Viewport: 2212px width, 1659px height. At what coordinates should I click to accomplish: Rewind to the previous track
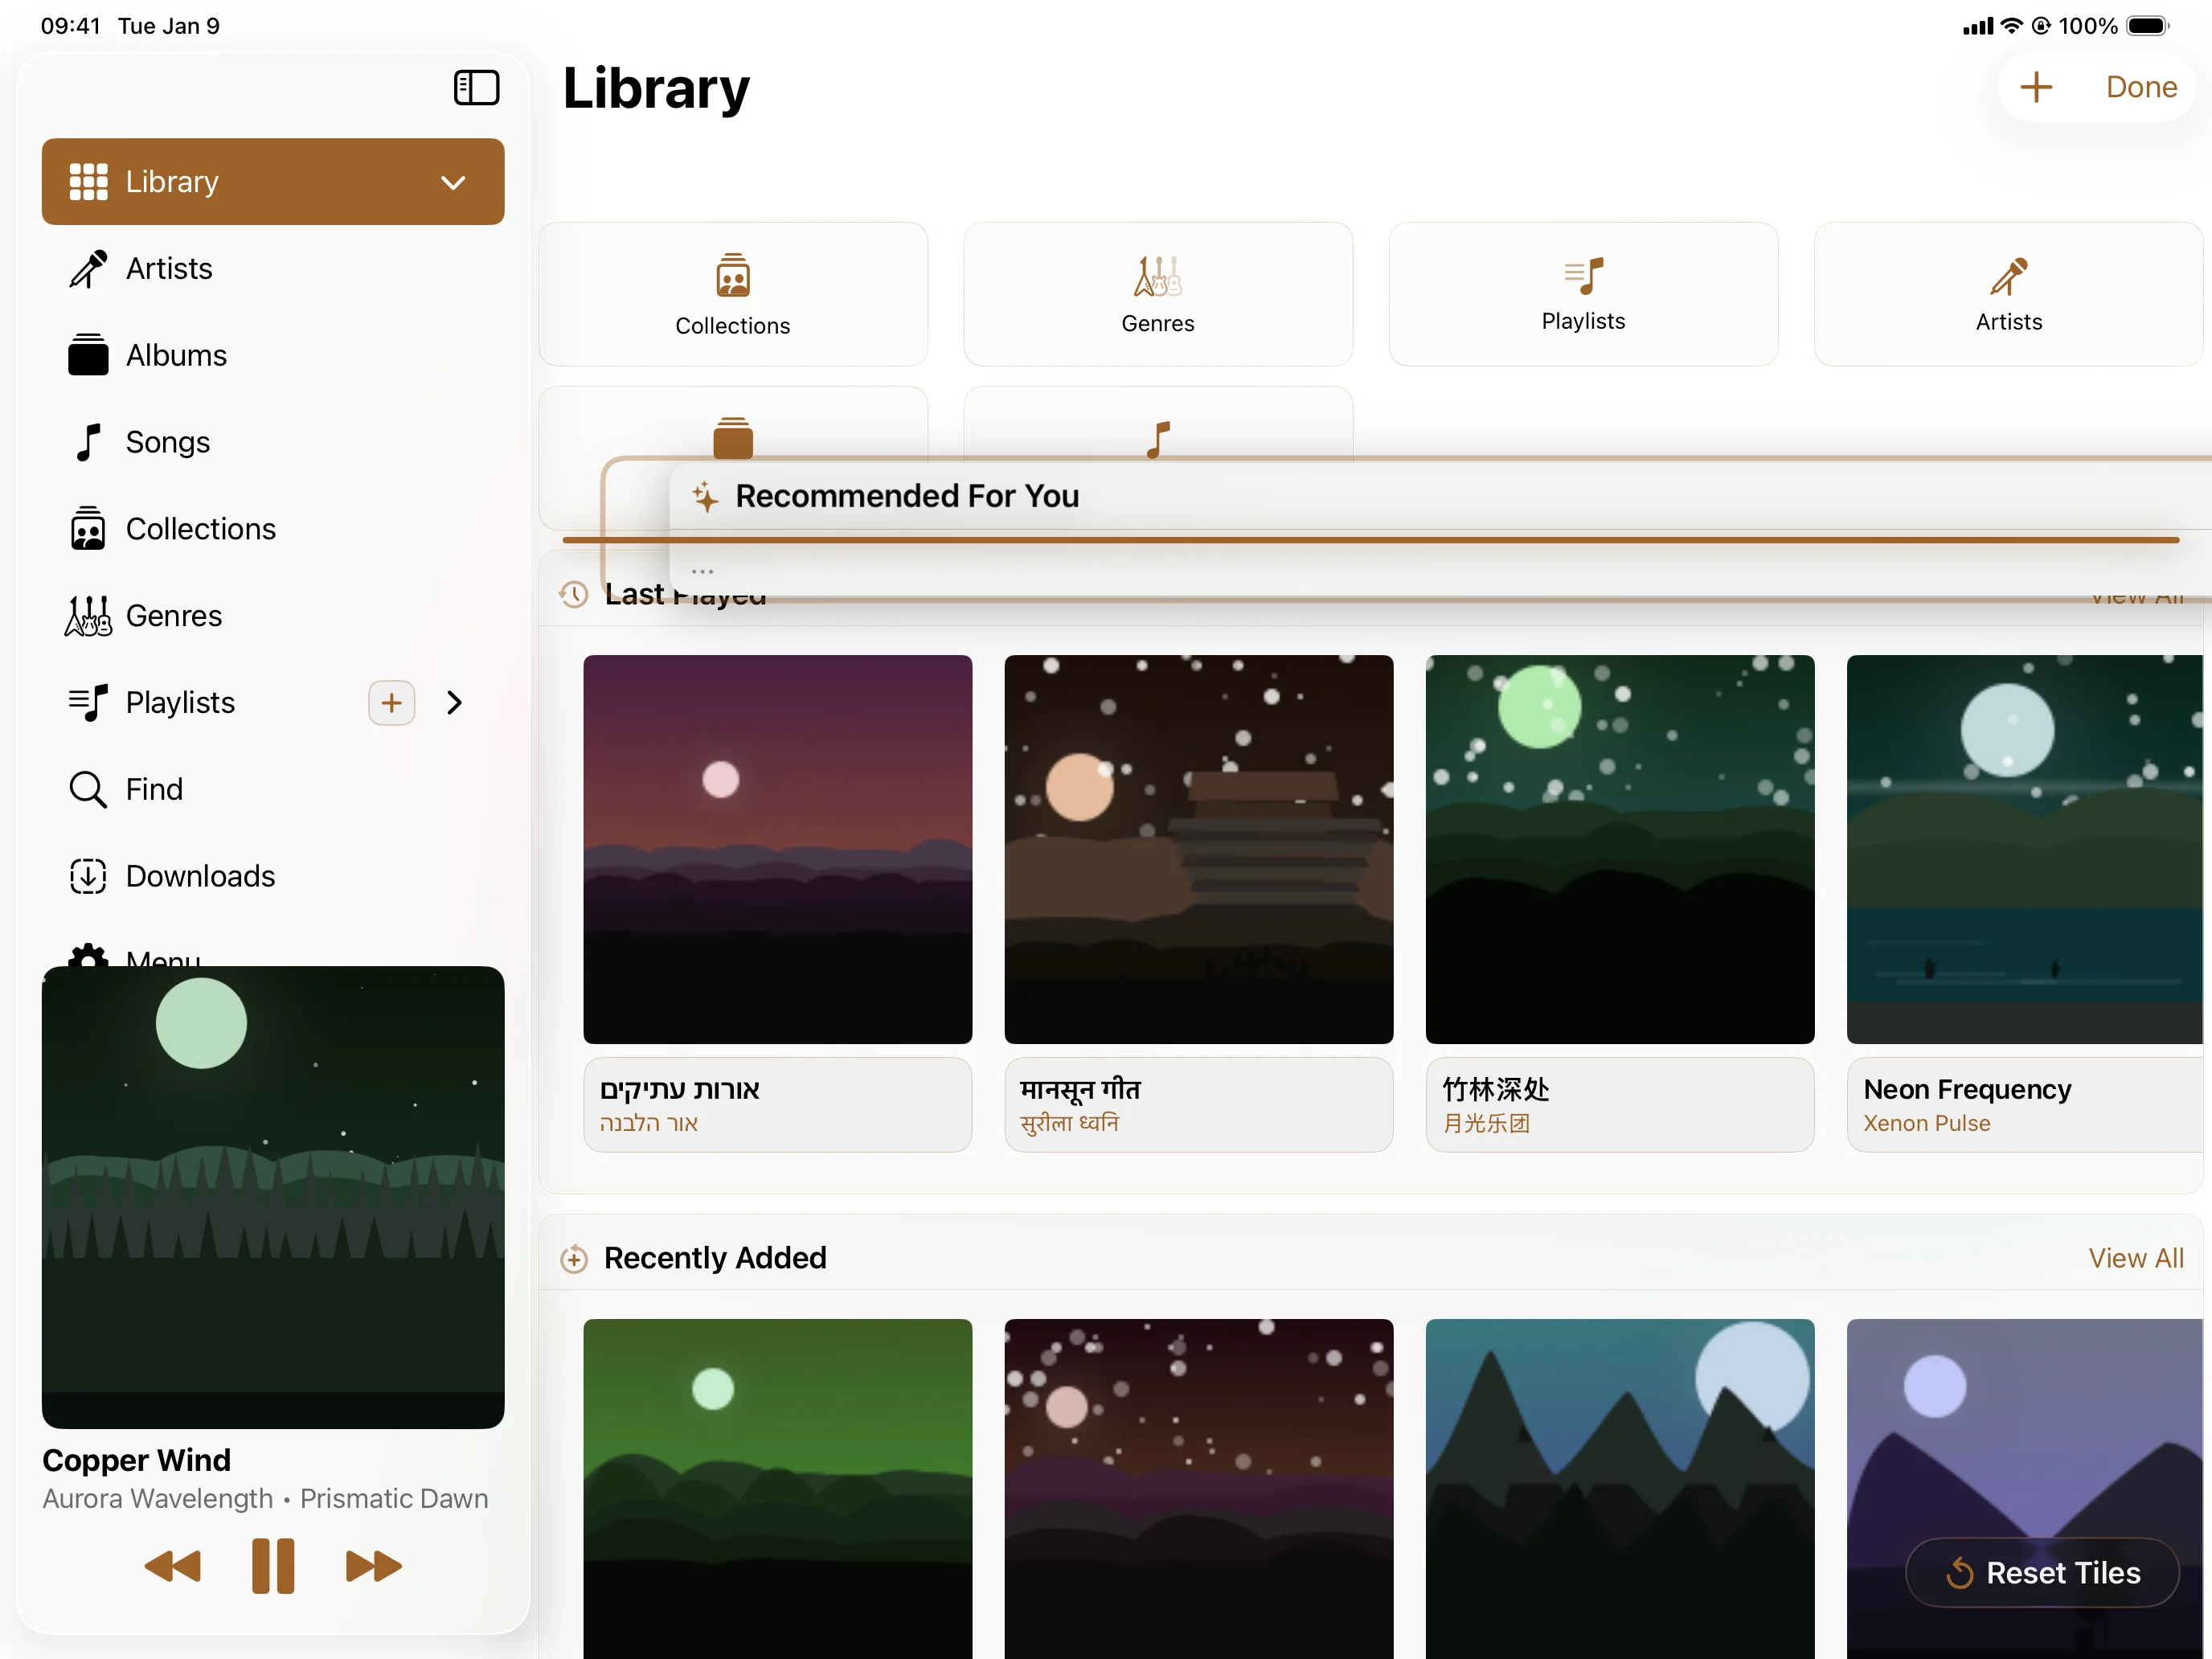[x=173, y=1566]
